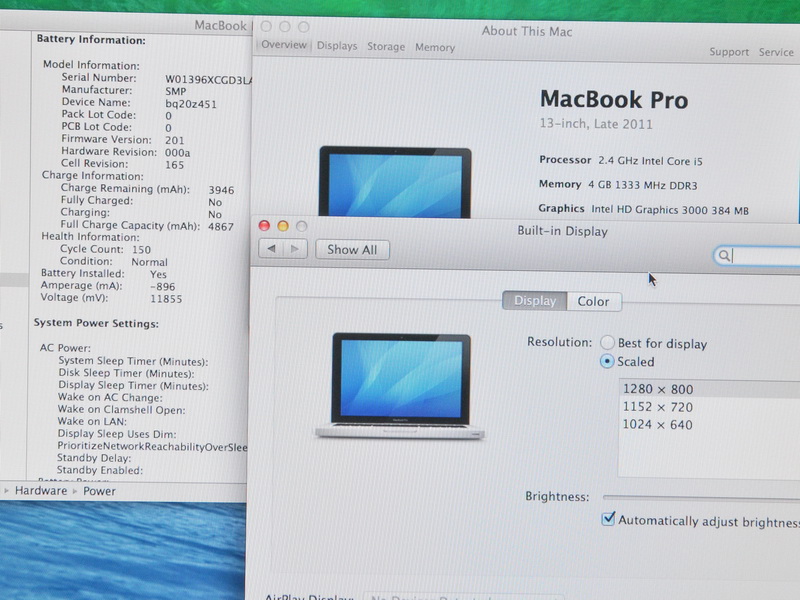The height and width of the screenshot is (600, 800).
Task: Click the Charge Remaining value 3946
Action: (x=221, y=190)
